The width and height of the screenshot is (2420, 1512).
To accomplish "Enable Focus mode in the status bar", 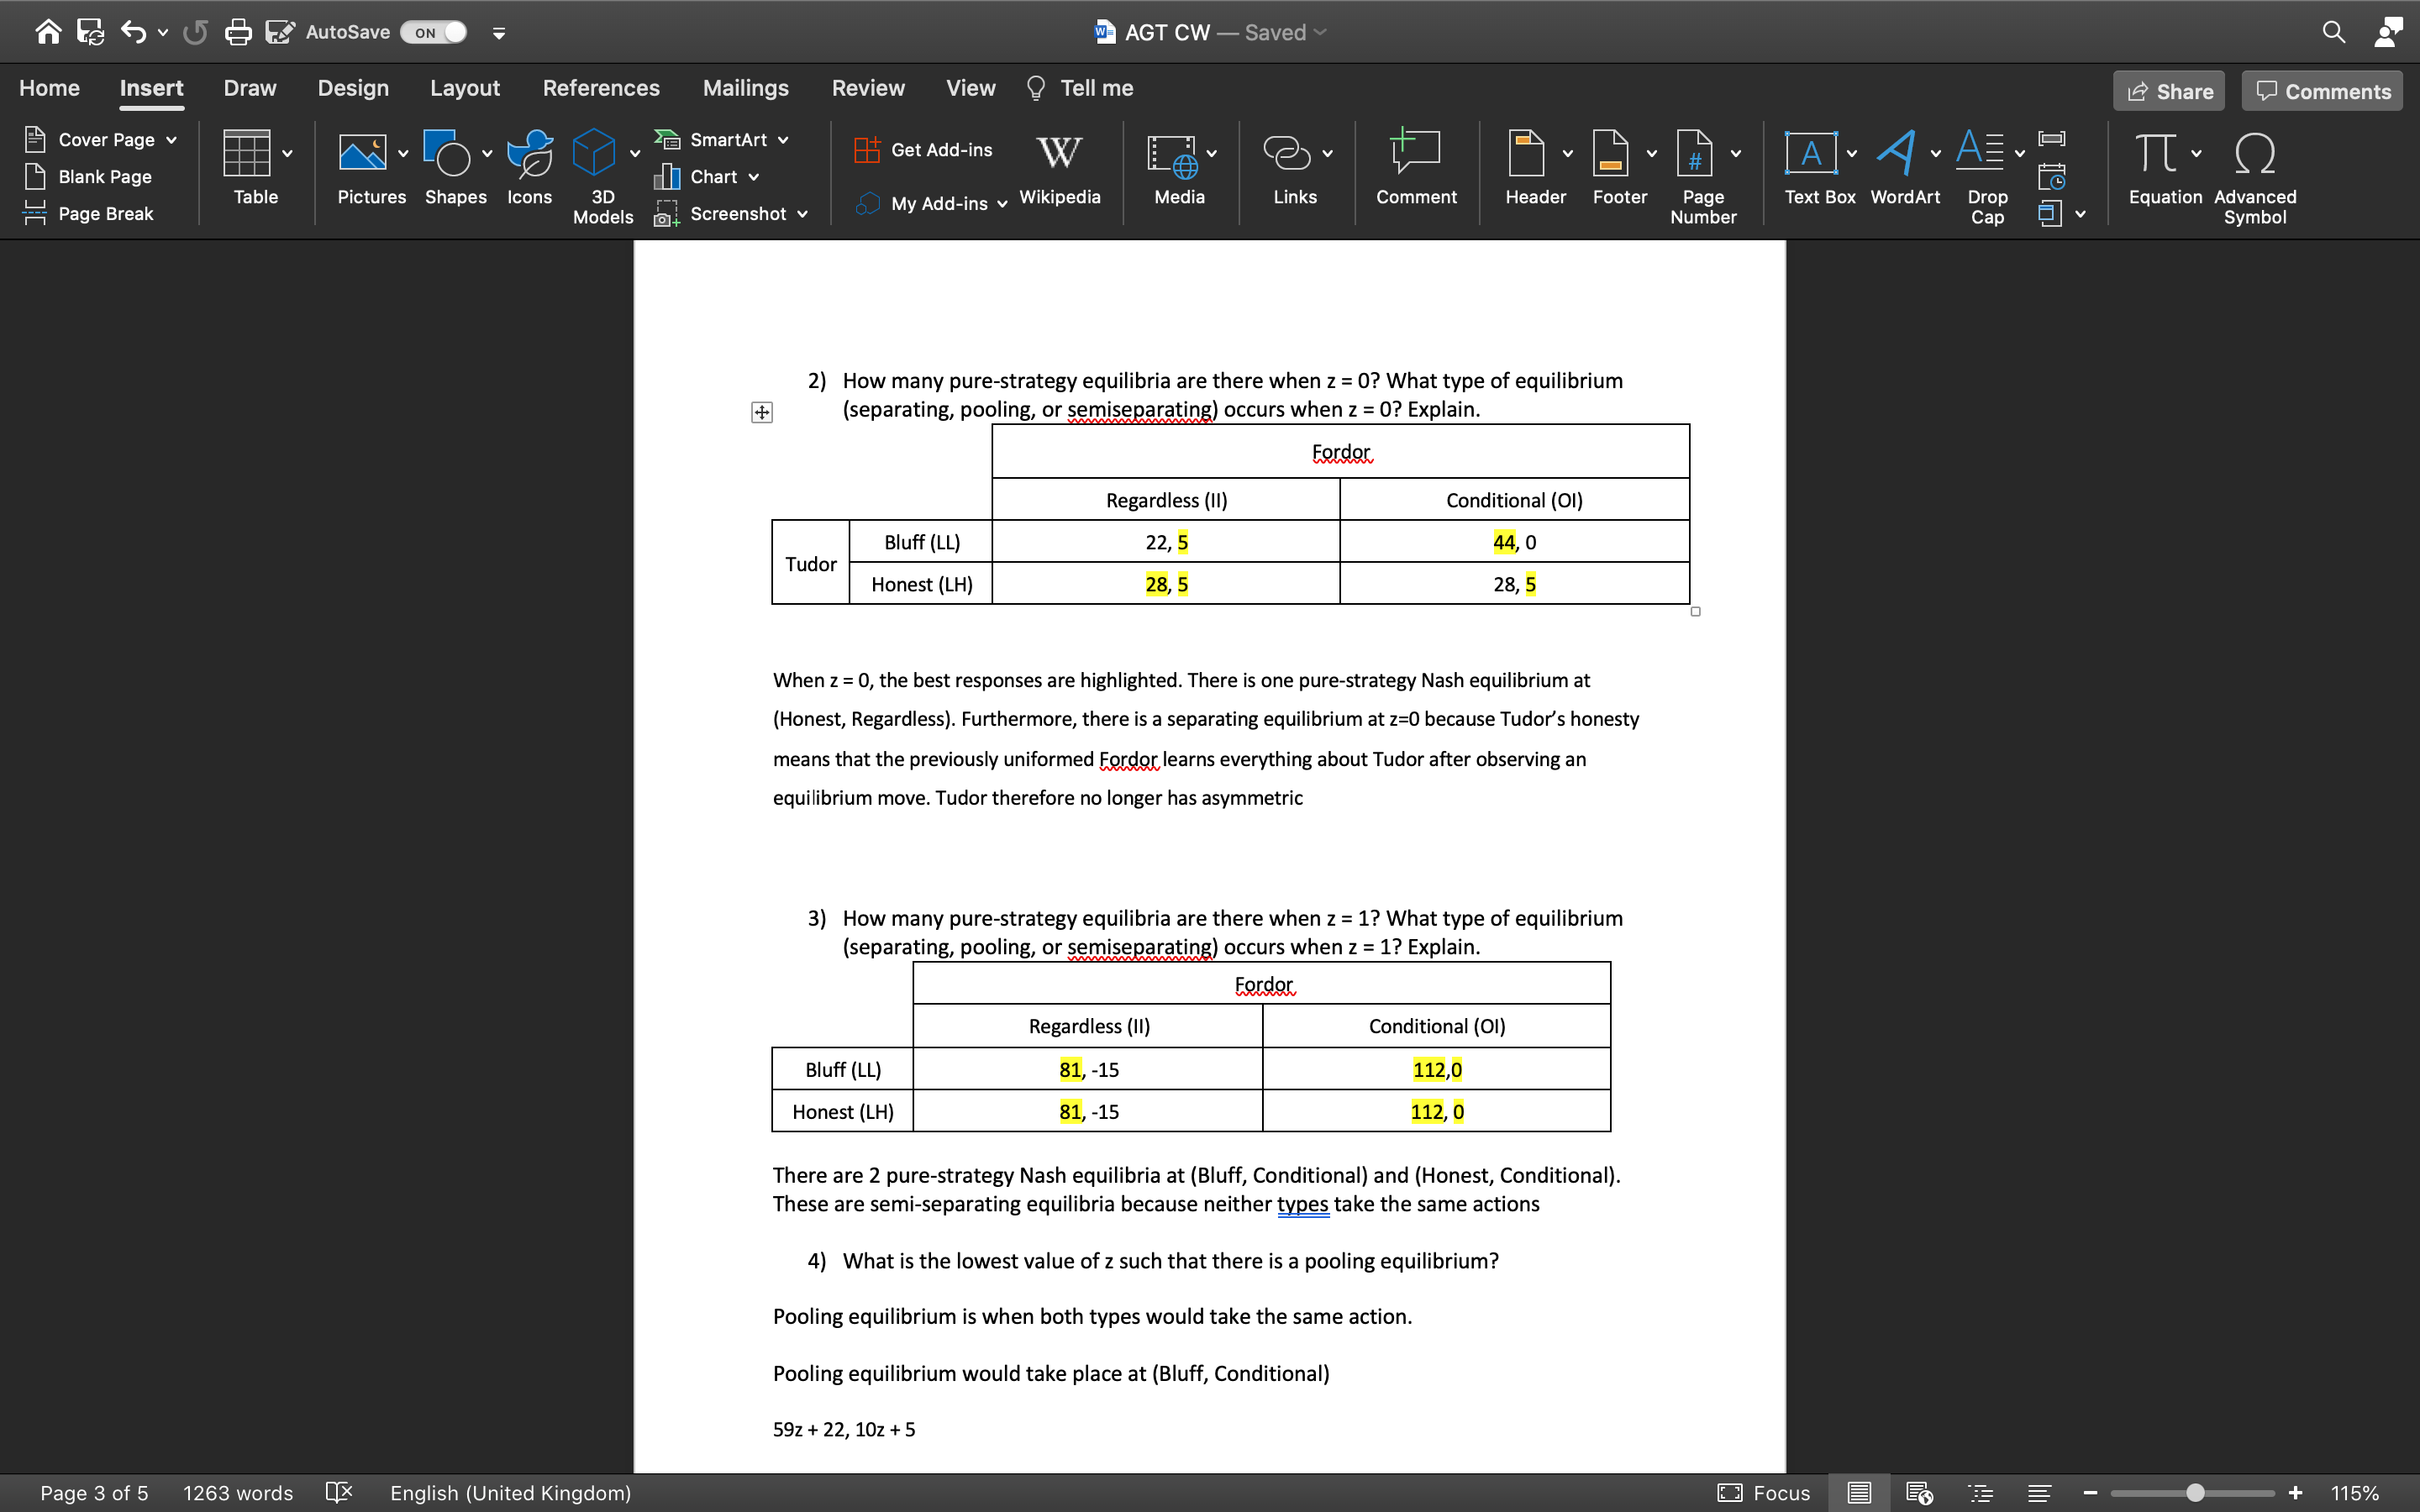I will (1764, 1492).
